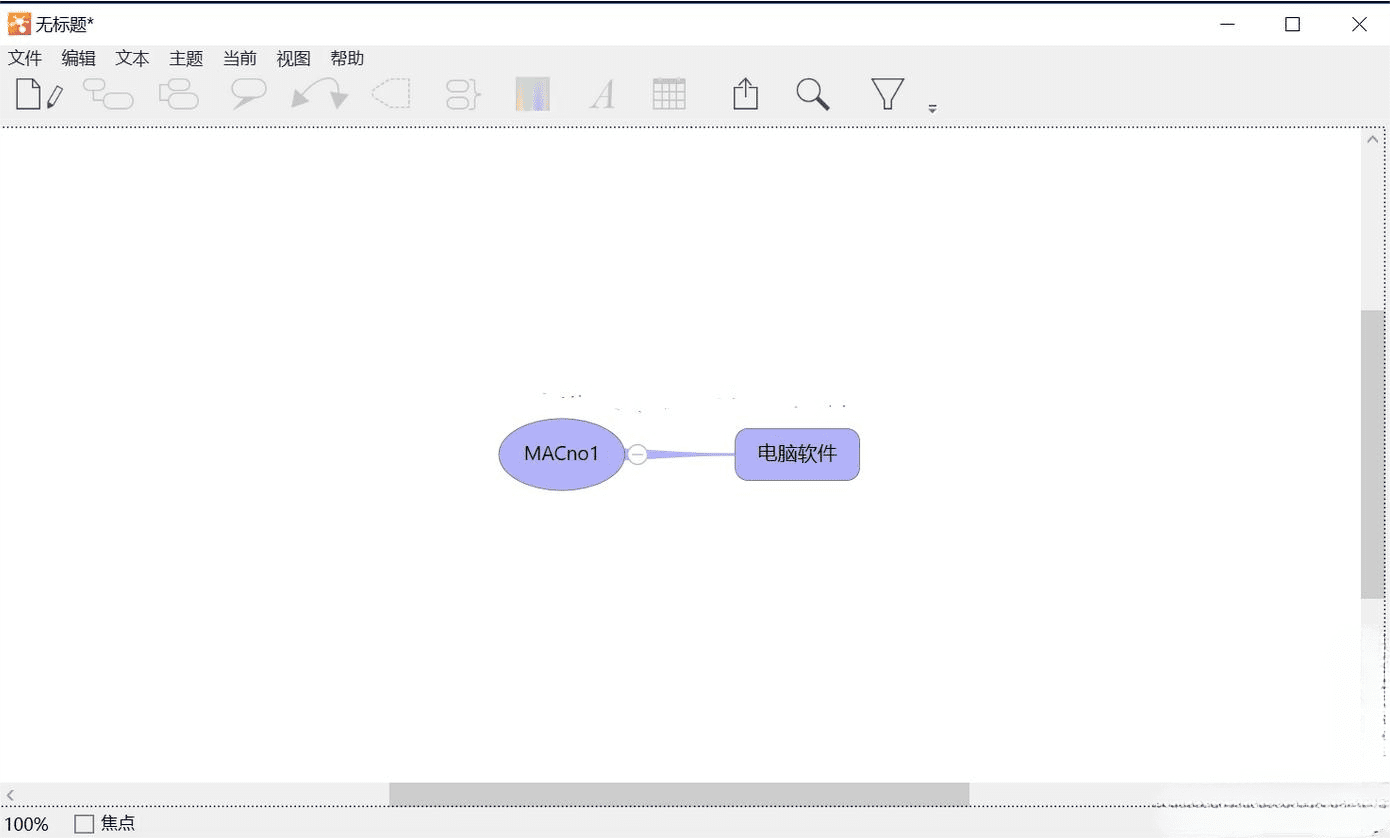Click the funnel filter icon
Image resolution: width=1390 pixels, height=838 pixels.
tap(887, 94)
